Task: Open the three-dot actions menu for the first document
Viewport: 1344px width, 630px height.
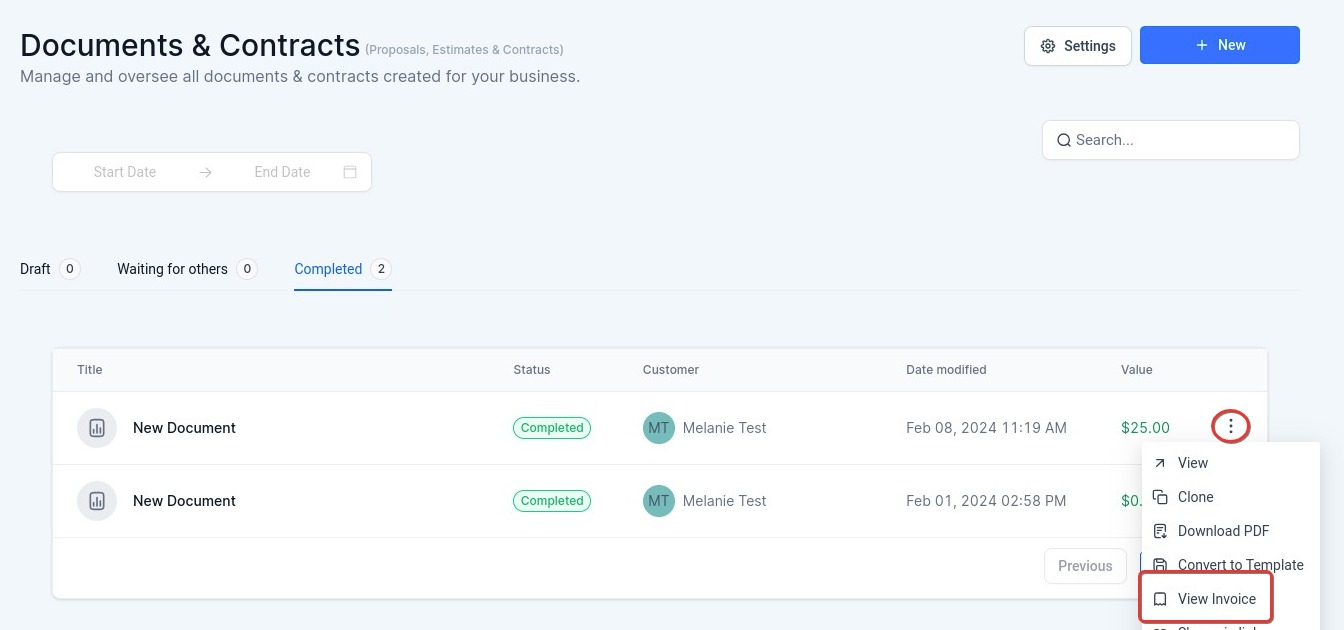Action: coord(1231,427)
